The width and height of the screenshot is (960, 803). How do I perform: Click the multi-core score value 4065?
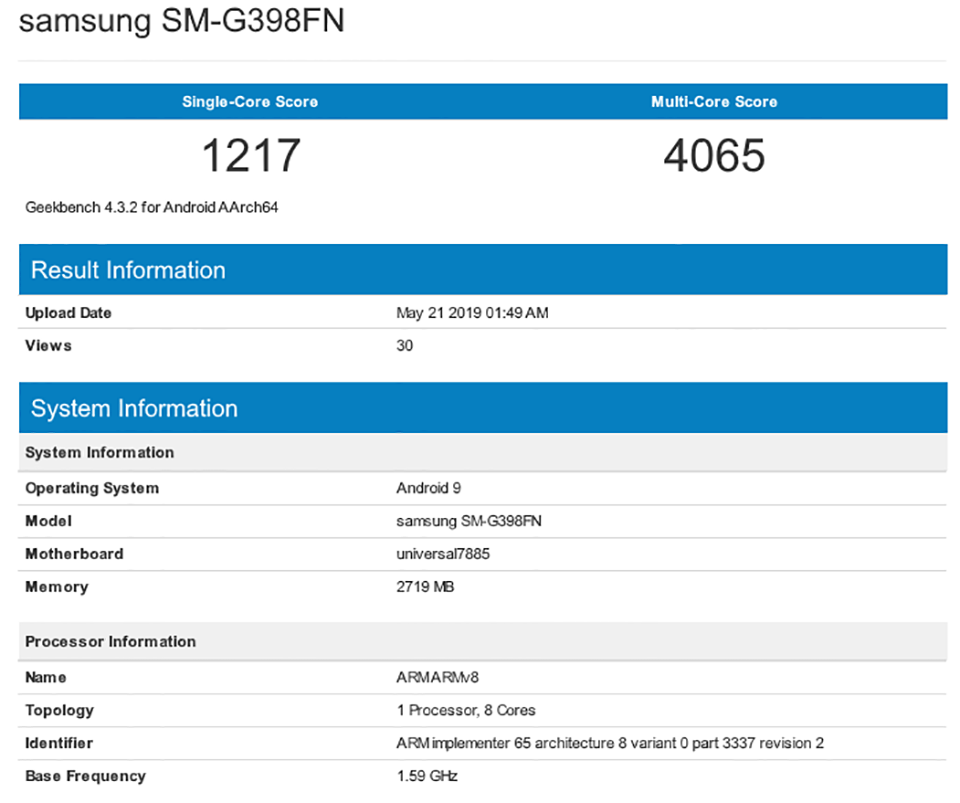point(714,155)
